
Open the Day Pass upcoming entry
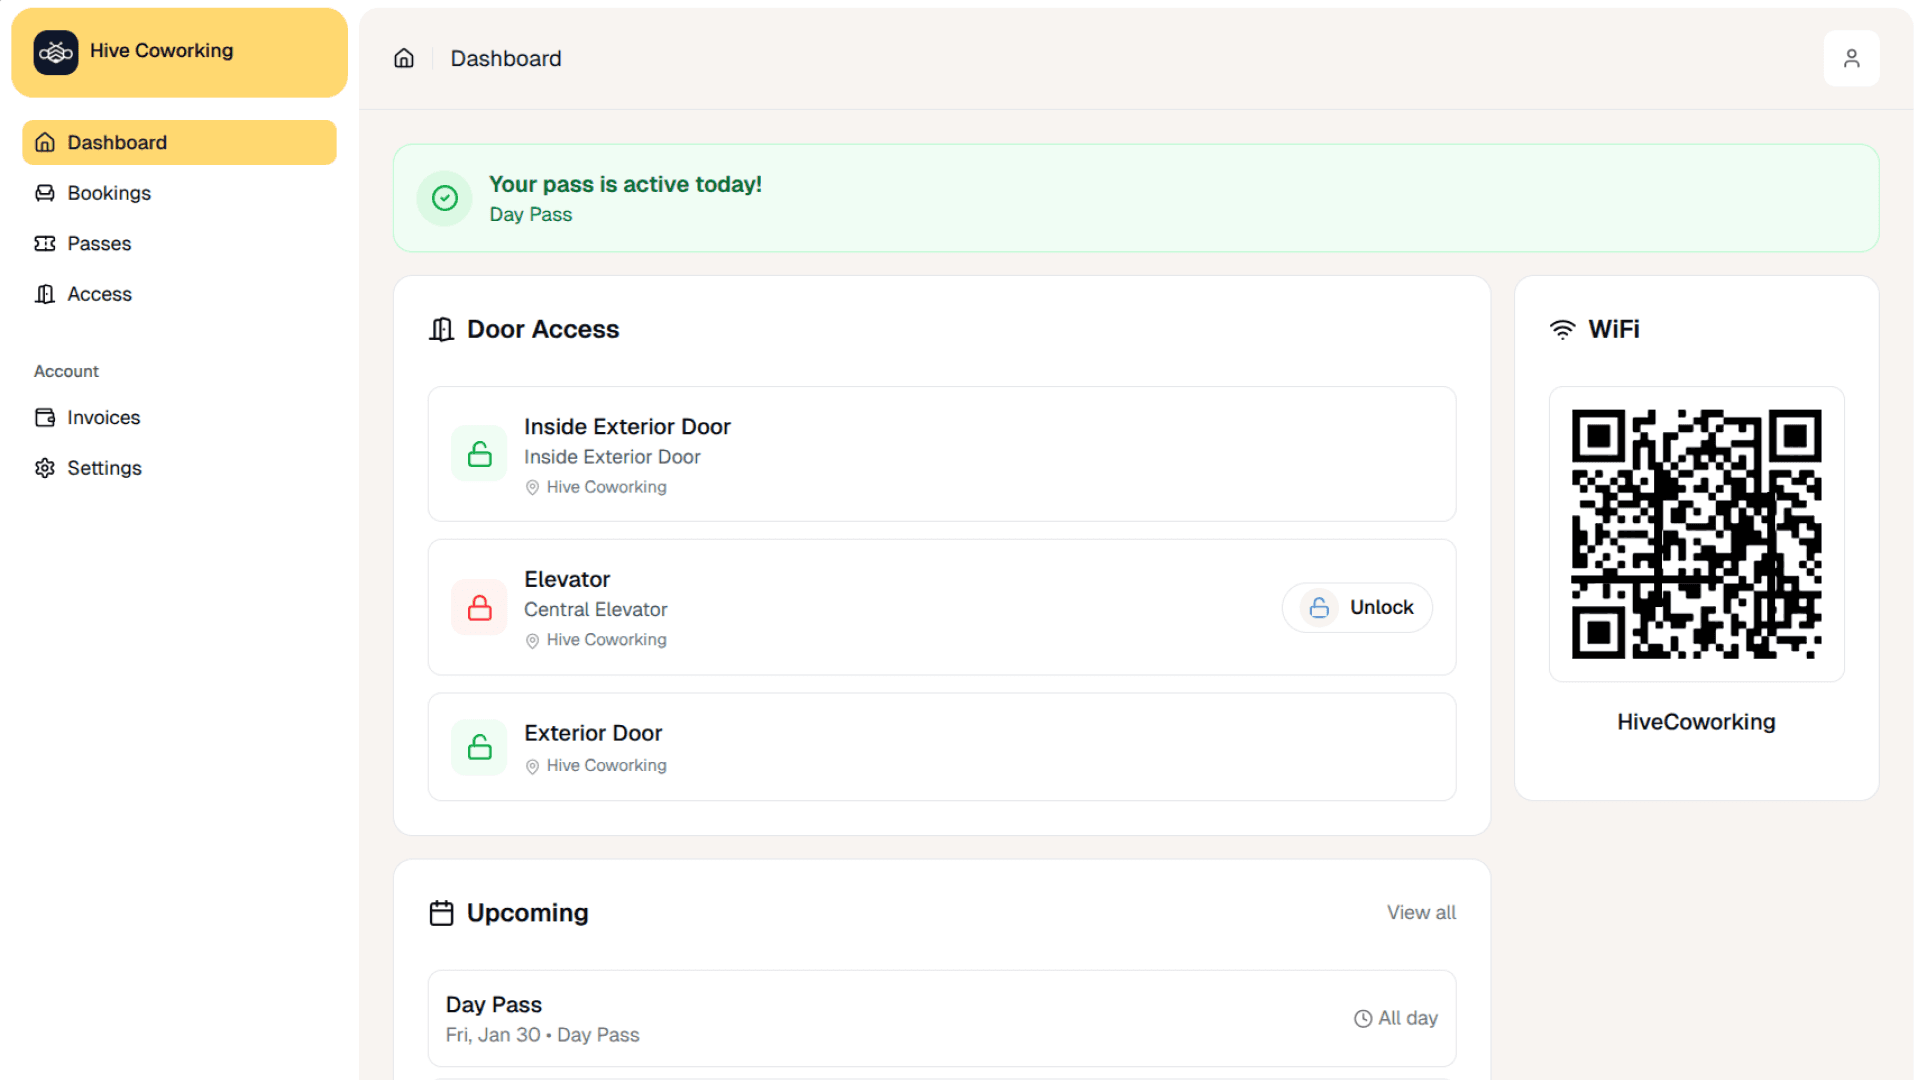point(940,1018)
